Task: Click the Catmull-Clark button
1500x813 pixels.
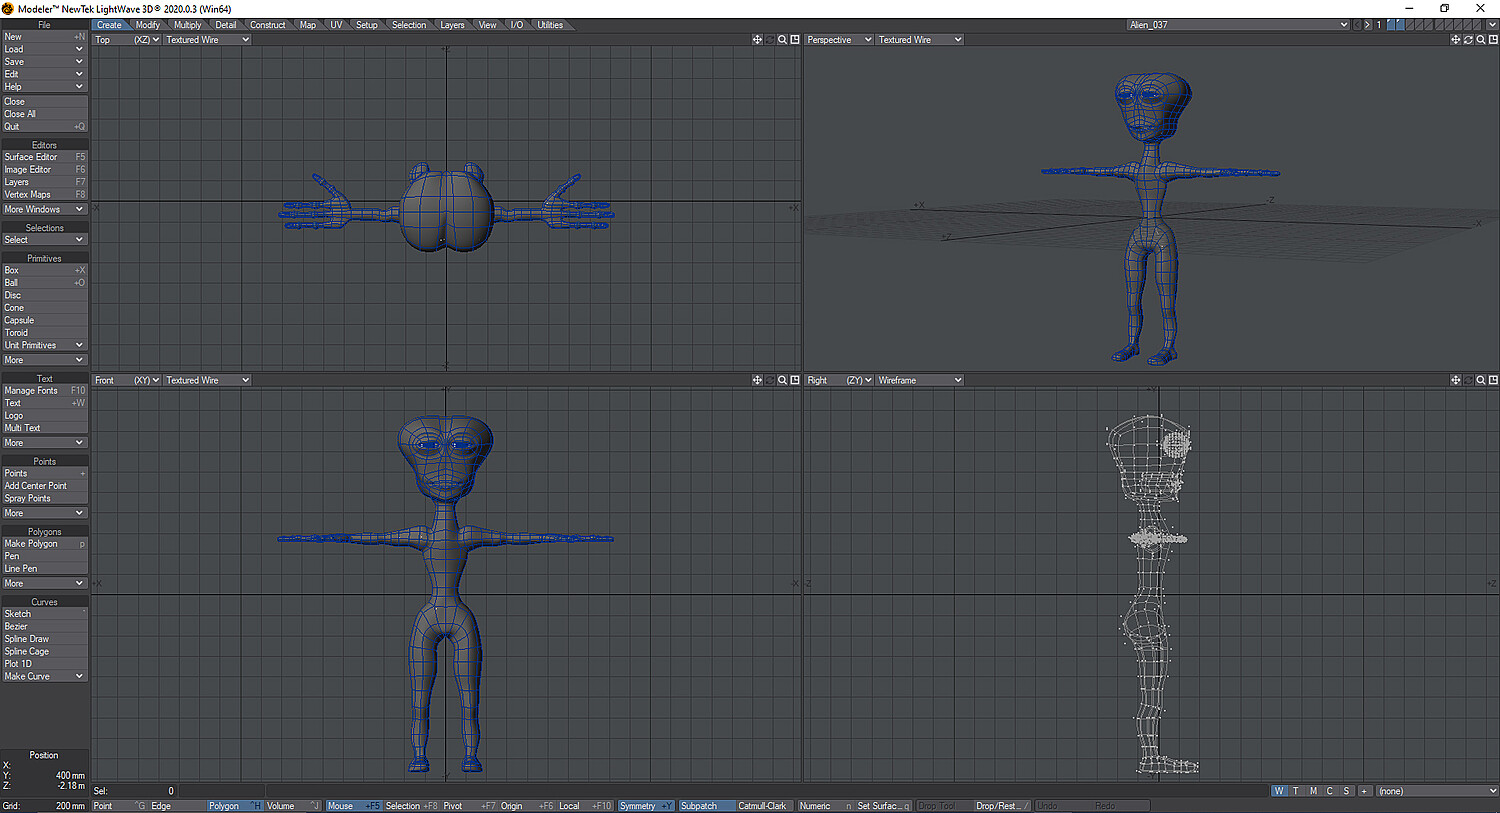Action: [764, 805]
